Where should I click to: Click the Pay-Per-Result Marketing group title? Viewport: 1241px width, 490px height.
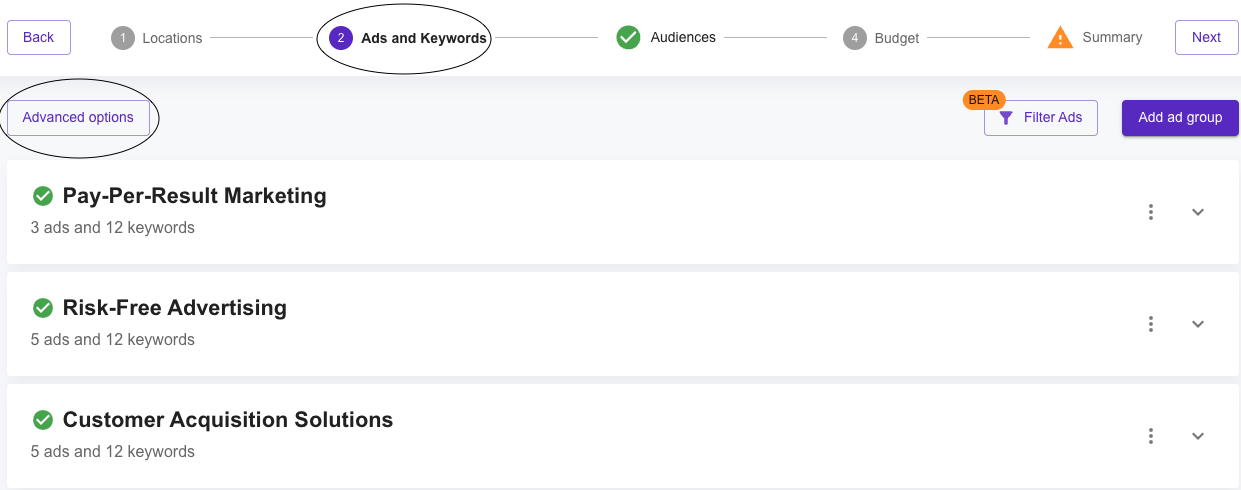(195, 196)
